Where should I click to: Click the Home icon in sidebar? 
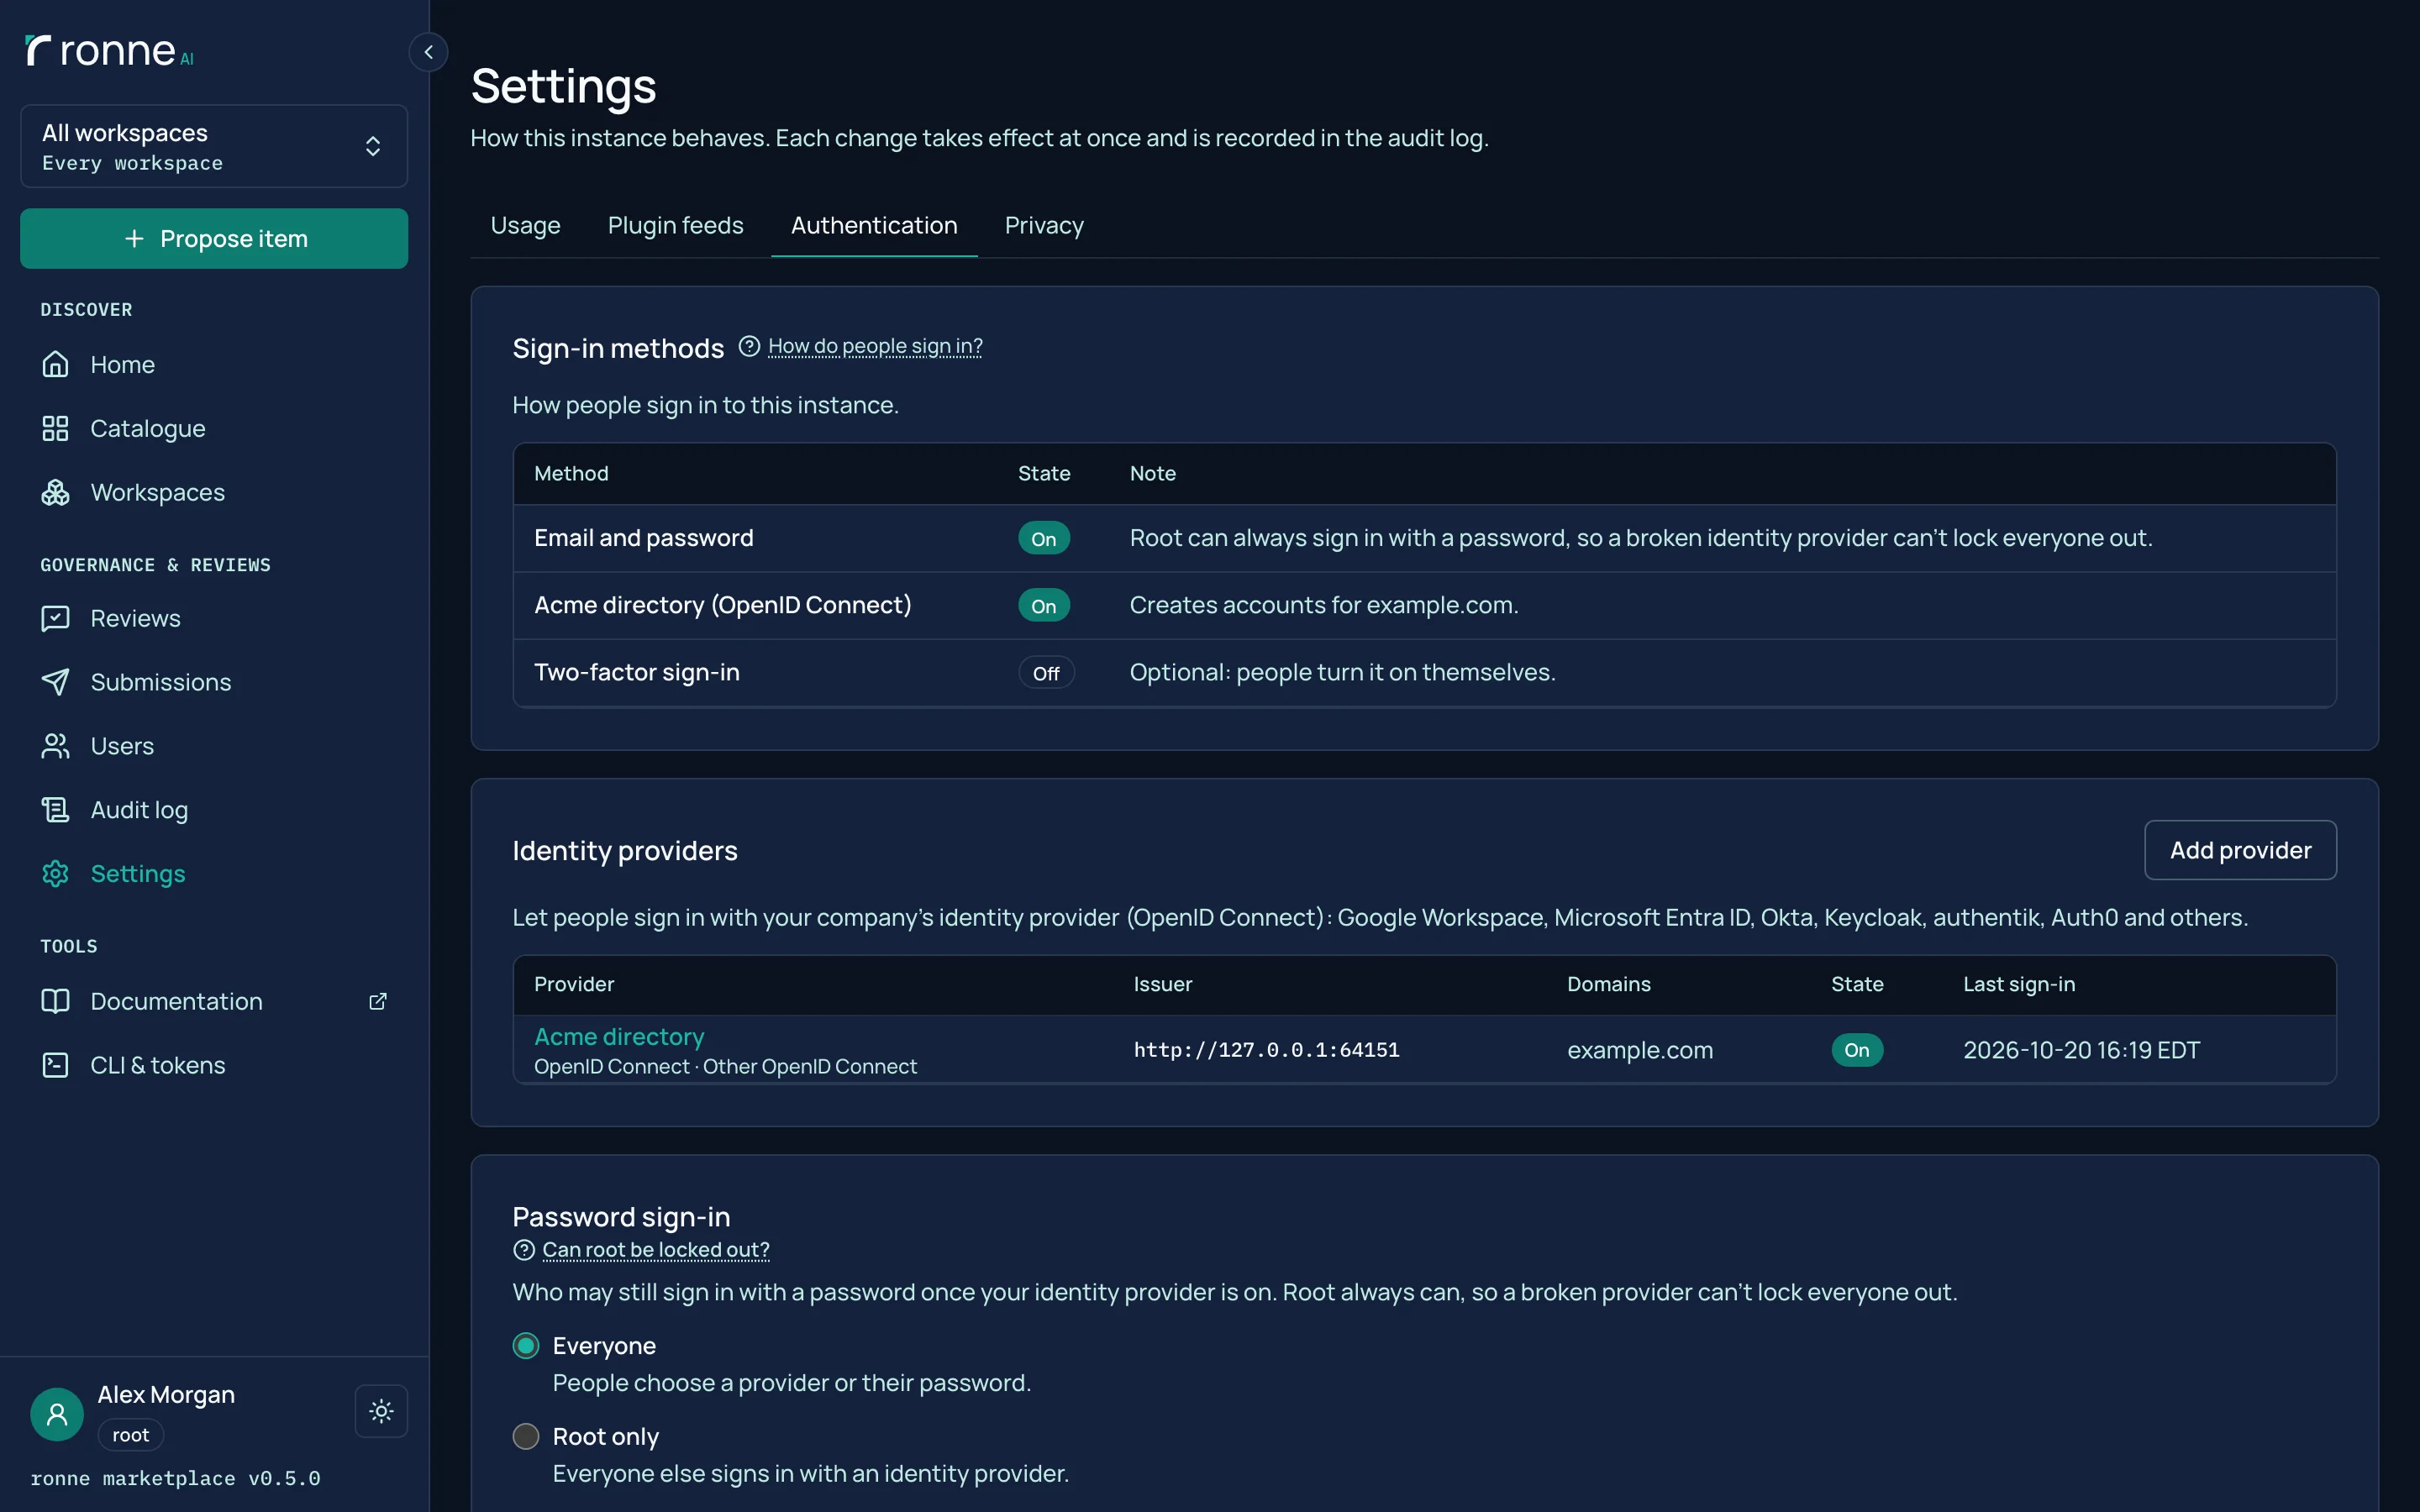55,365
